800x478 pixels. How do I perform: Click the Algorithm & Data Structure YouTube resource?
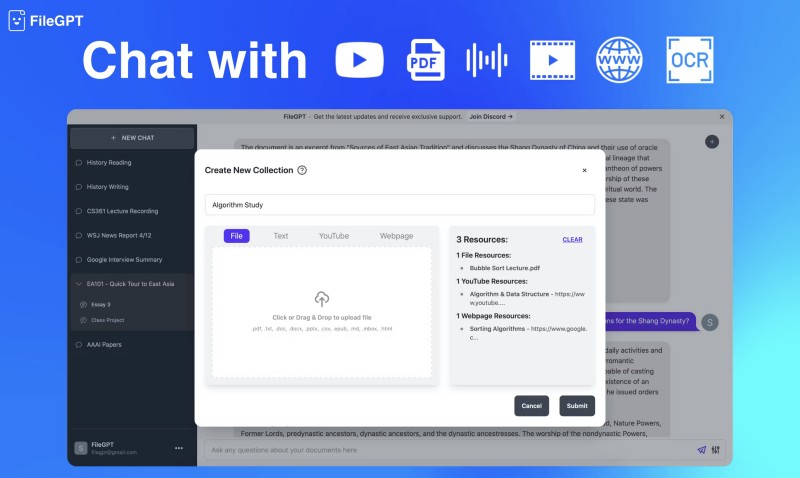527,298
